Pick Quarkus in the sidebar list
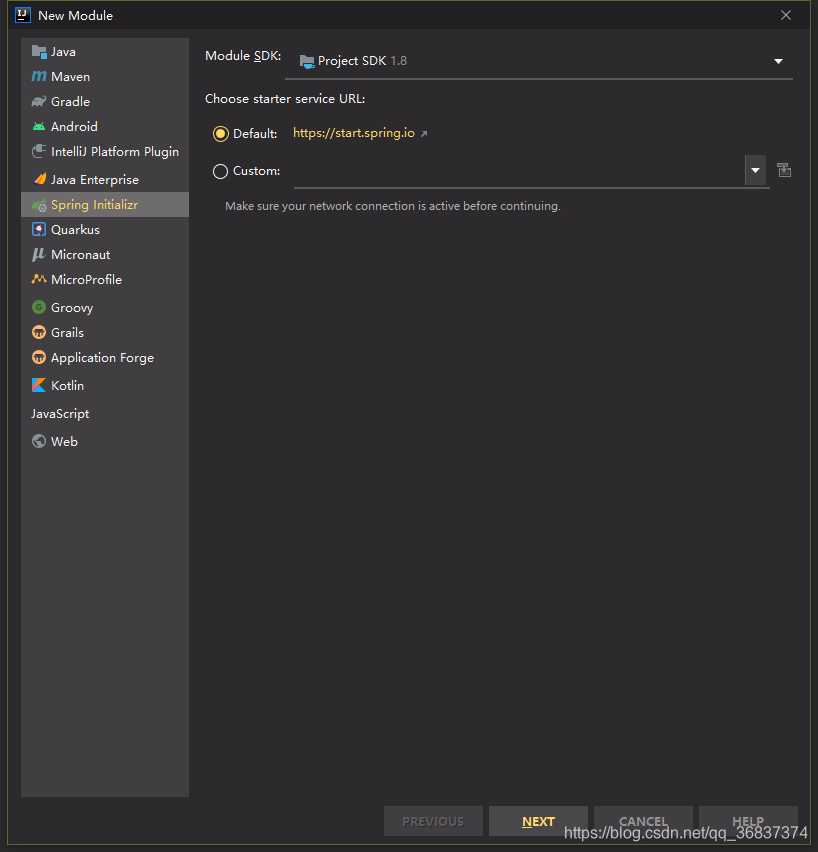Screen dimensions: 818x852 click(105, 229)
